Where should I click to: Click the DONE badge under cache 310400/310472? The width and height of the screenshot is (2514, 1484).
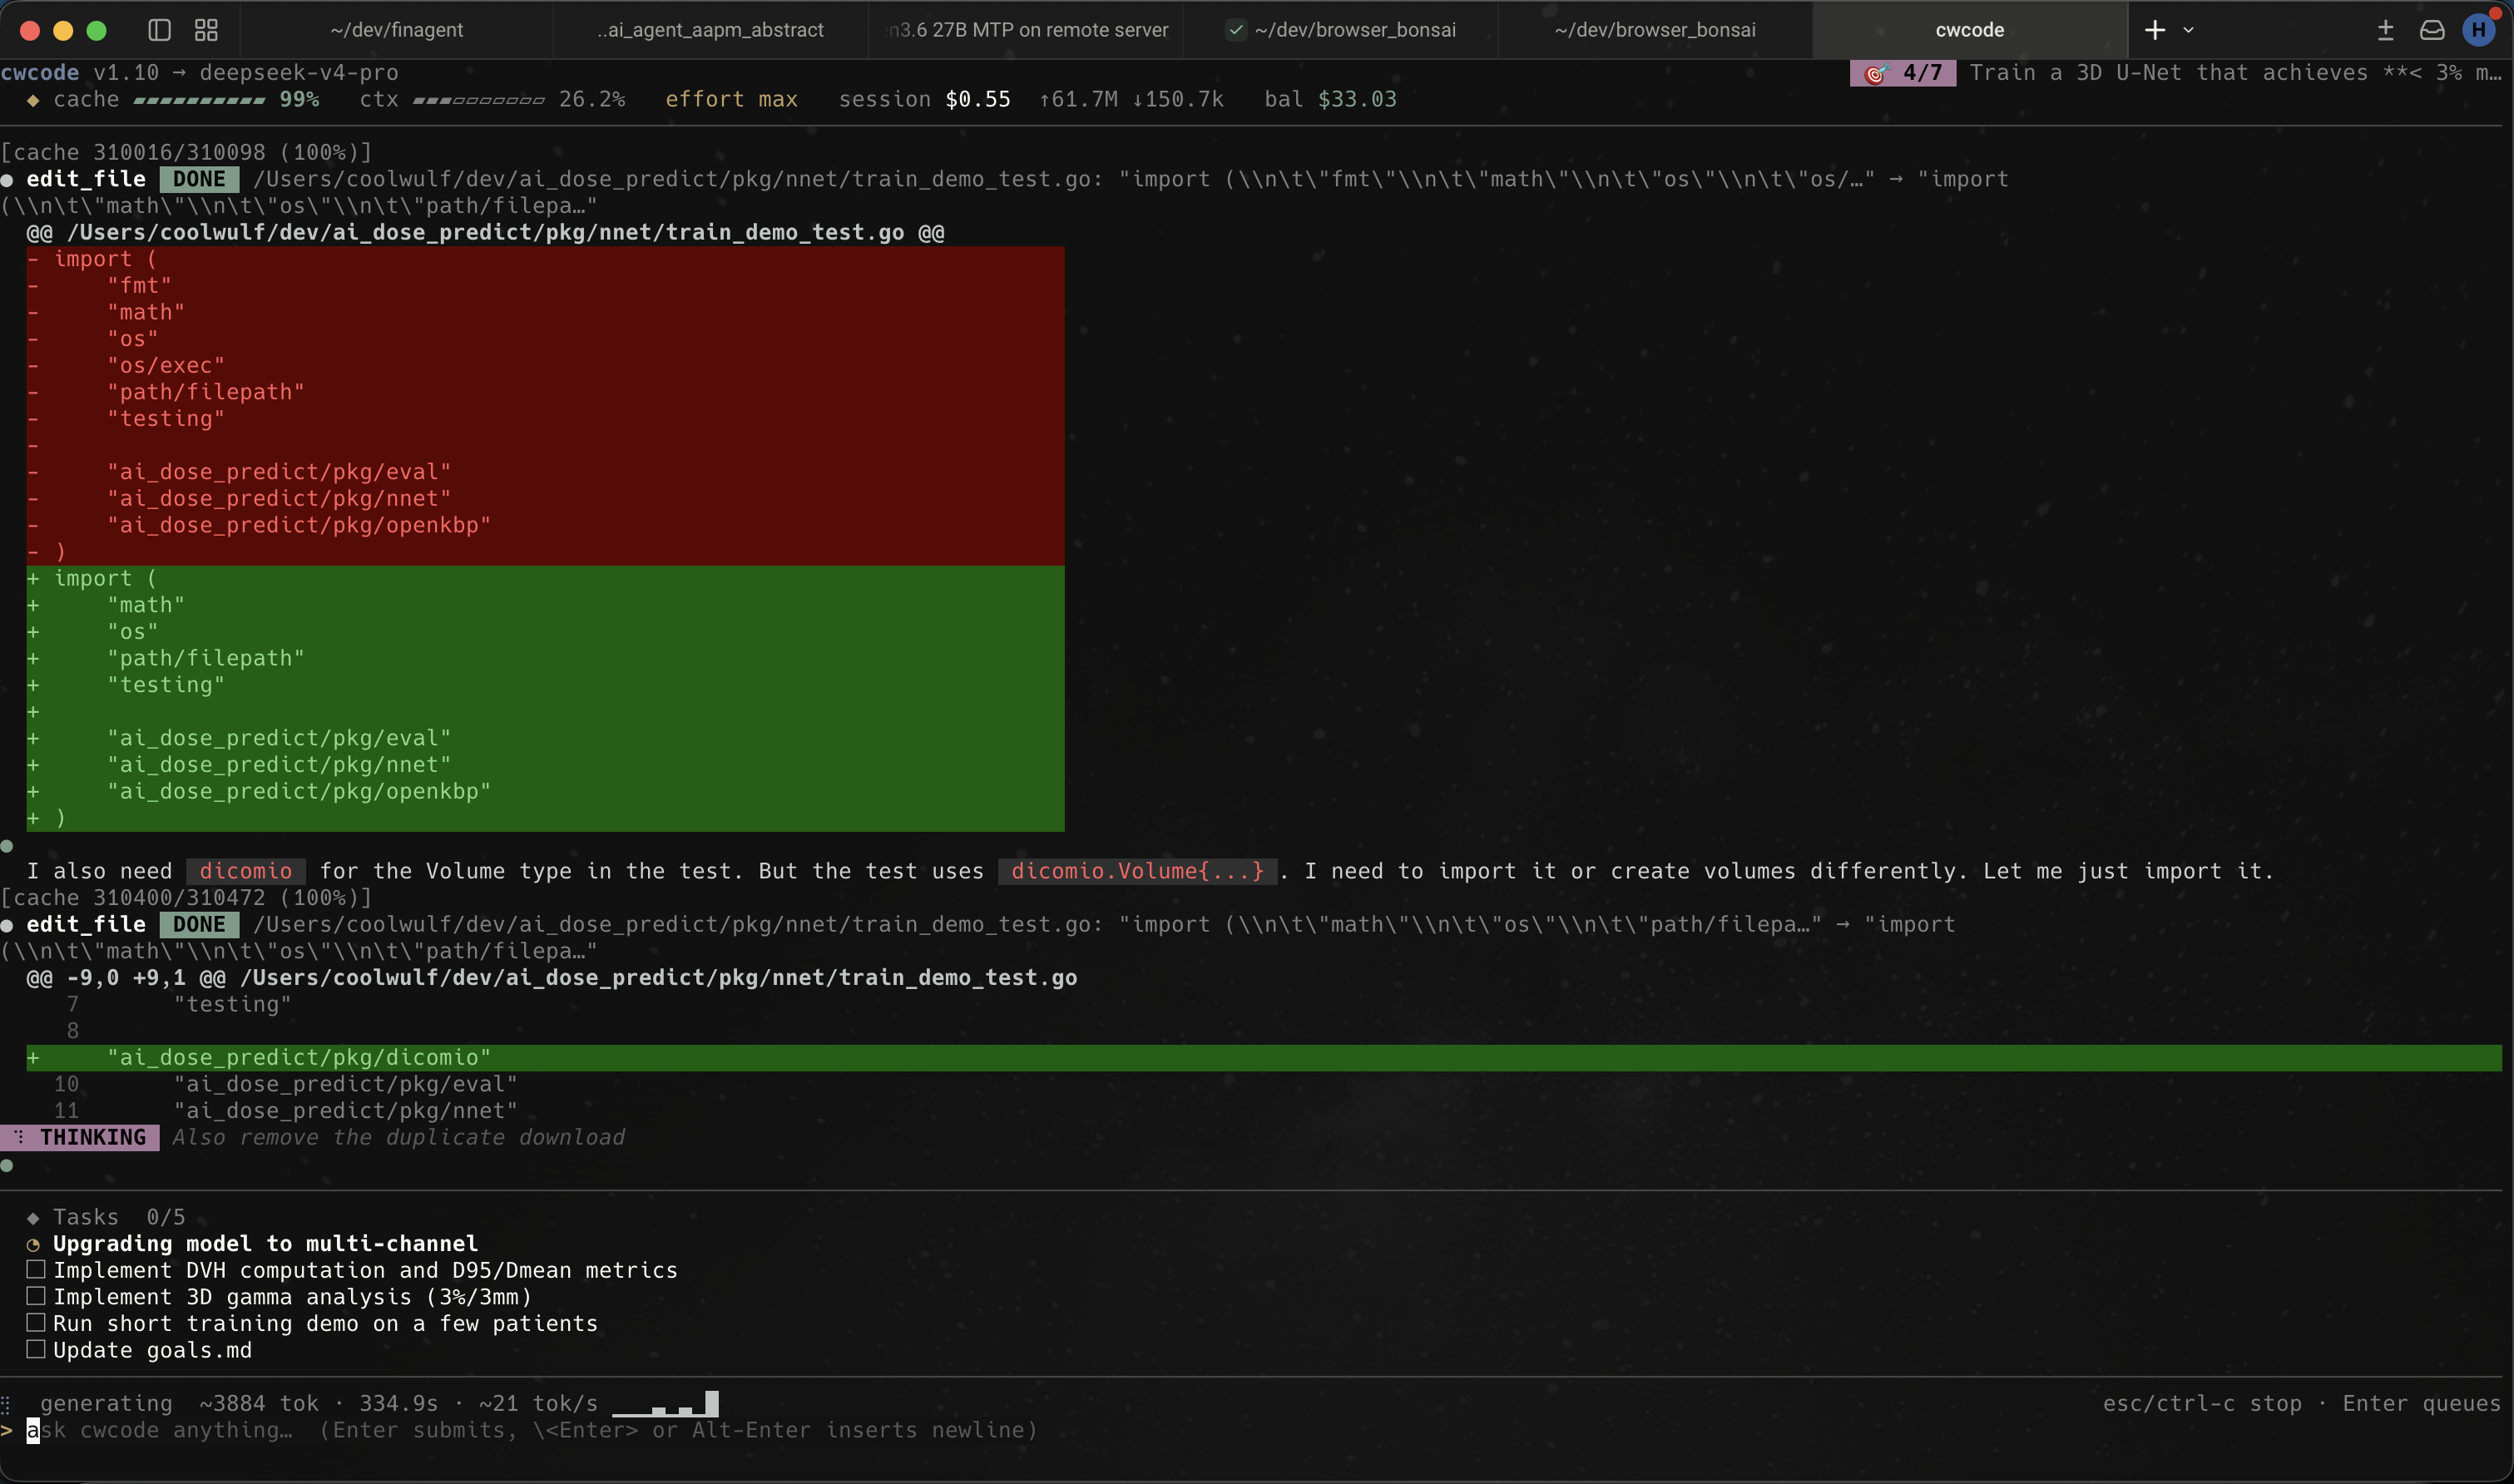click(x=199, y=925)
